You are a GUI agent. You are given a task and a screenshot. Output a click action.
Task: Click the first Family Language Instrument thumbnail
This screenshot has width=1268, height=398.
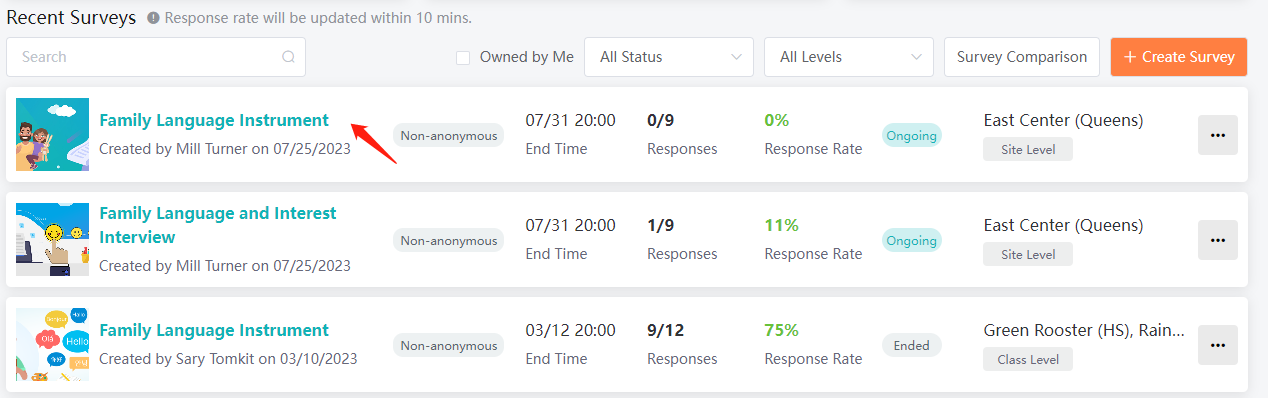pyautogui.click(x=52, y=134)
